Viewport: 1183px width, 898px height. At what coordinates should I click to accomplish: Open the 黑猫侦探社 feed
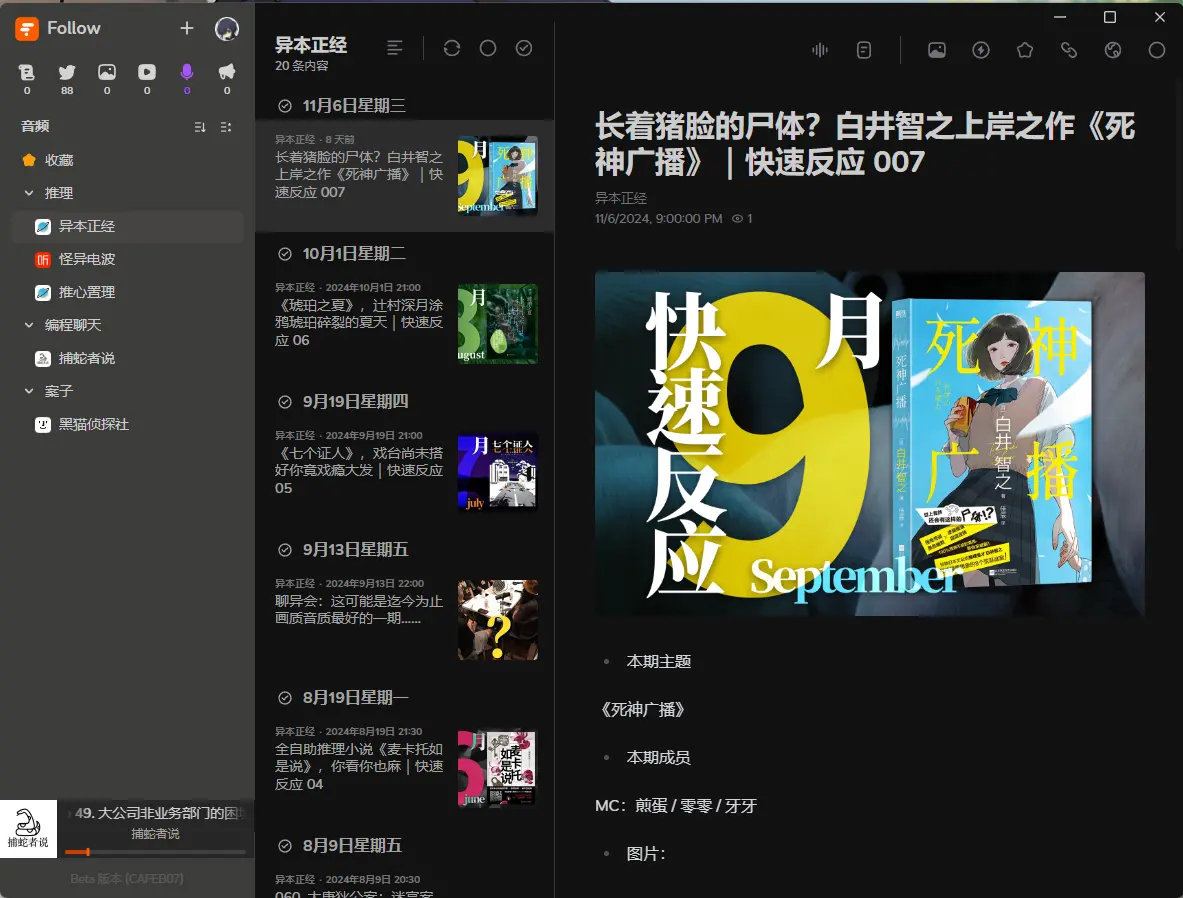(128, 424)
